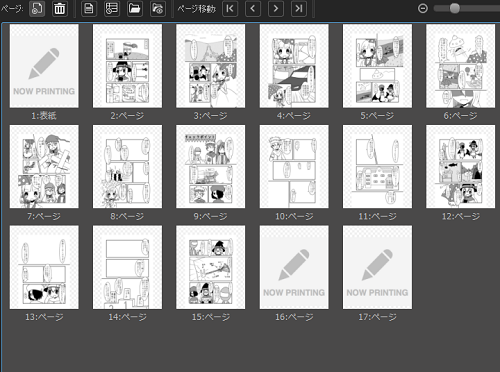This screenshot has width=500, height=372.
Task: Select page 5 thumbnail
Action: pos(377,66)
